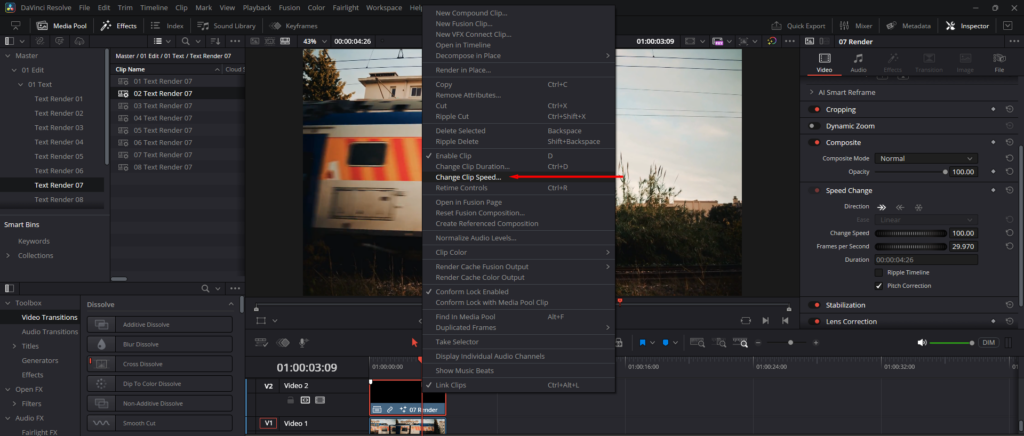Lock the Video 2 track
This screenshot has height=436, width=1024.
[x=291, y=399]
